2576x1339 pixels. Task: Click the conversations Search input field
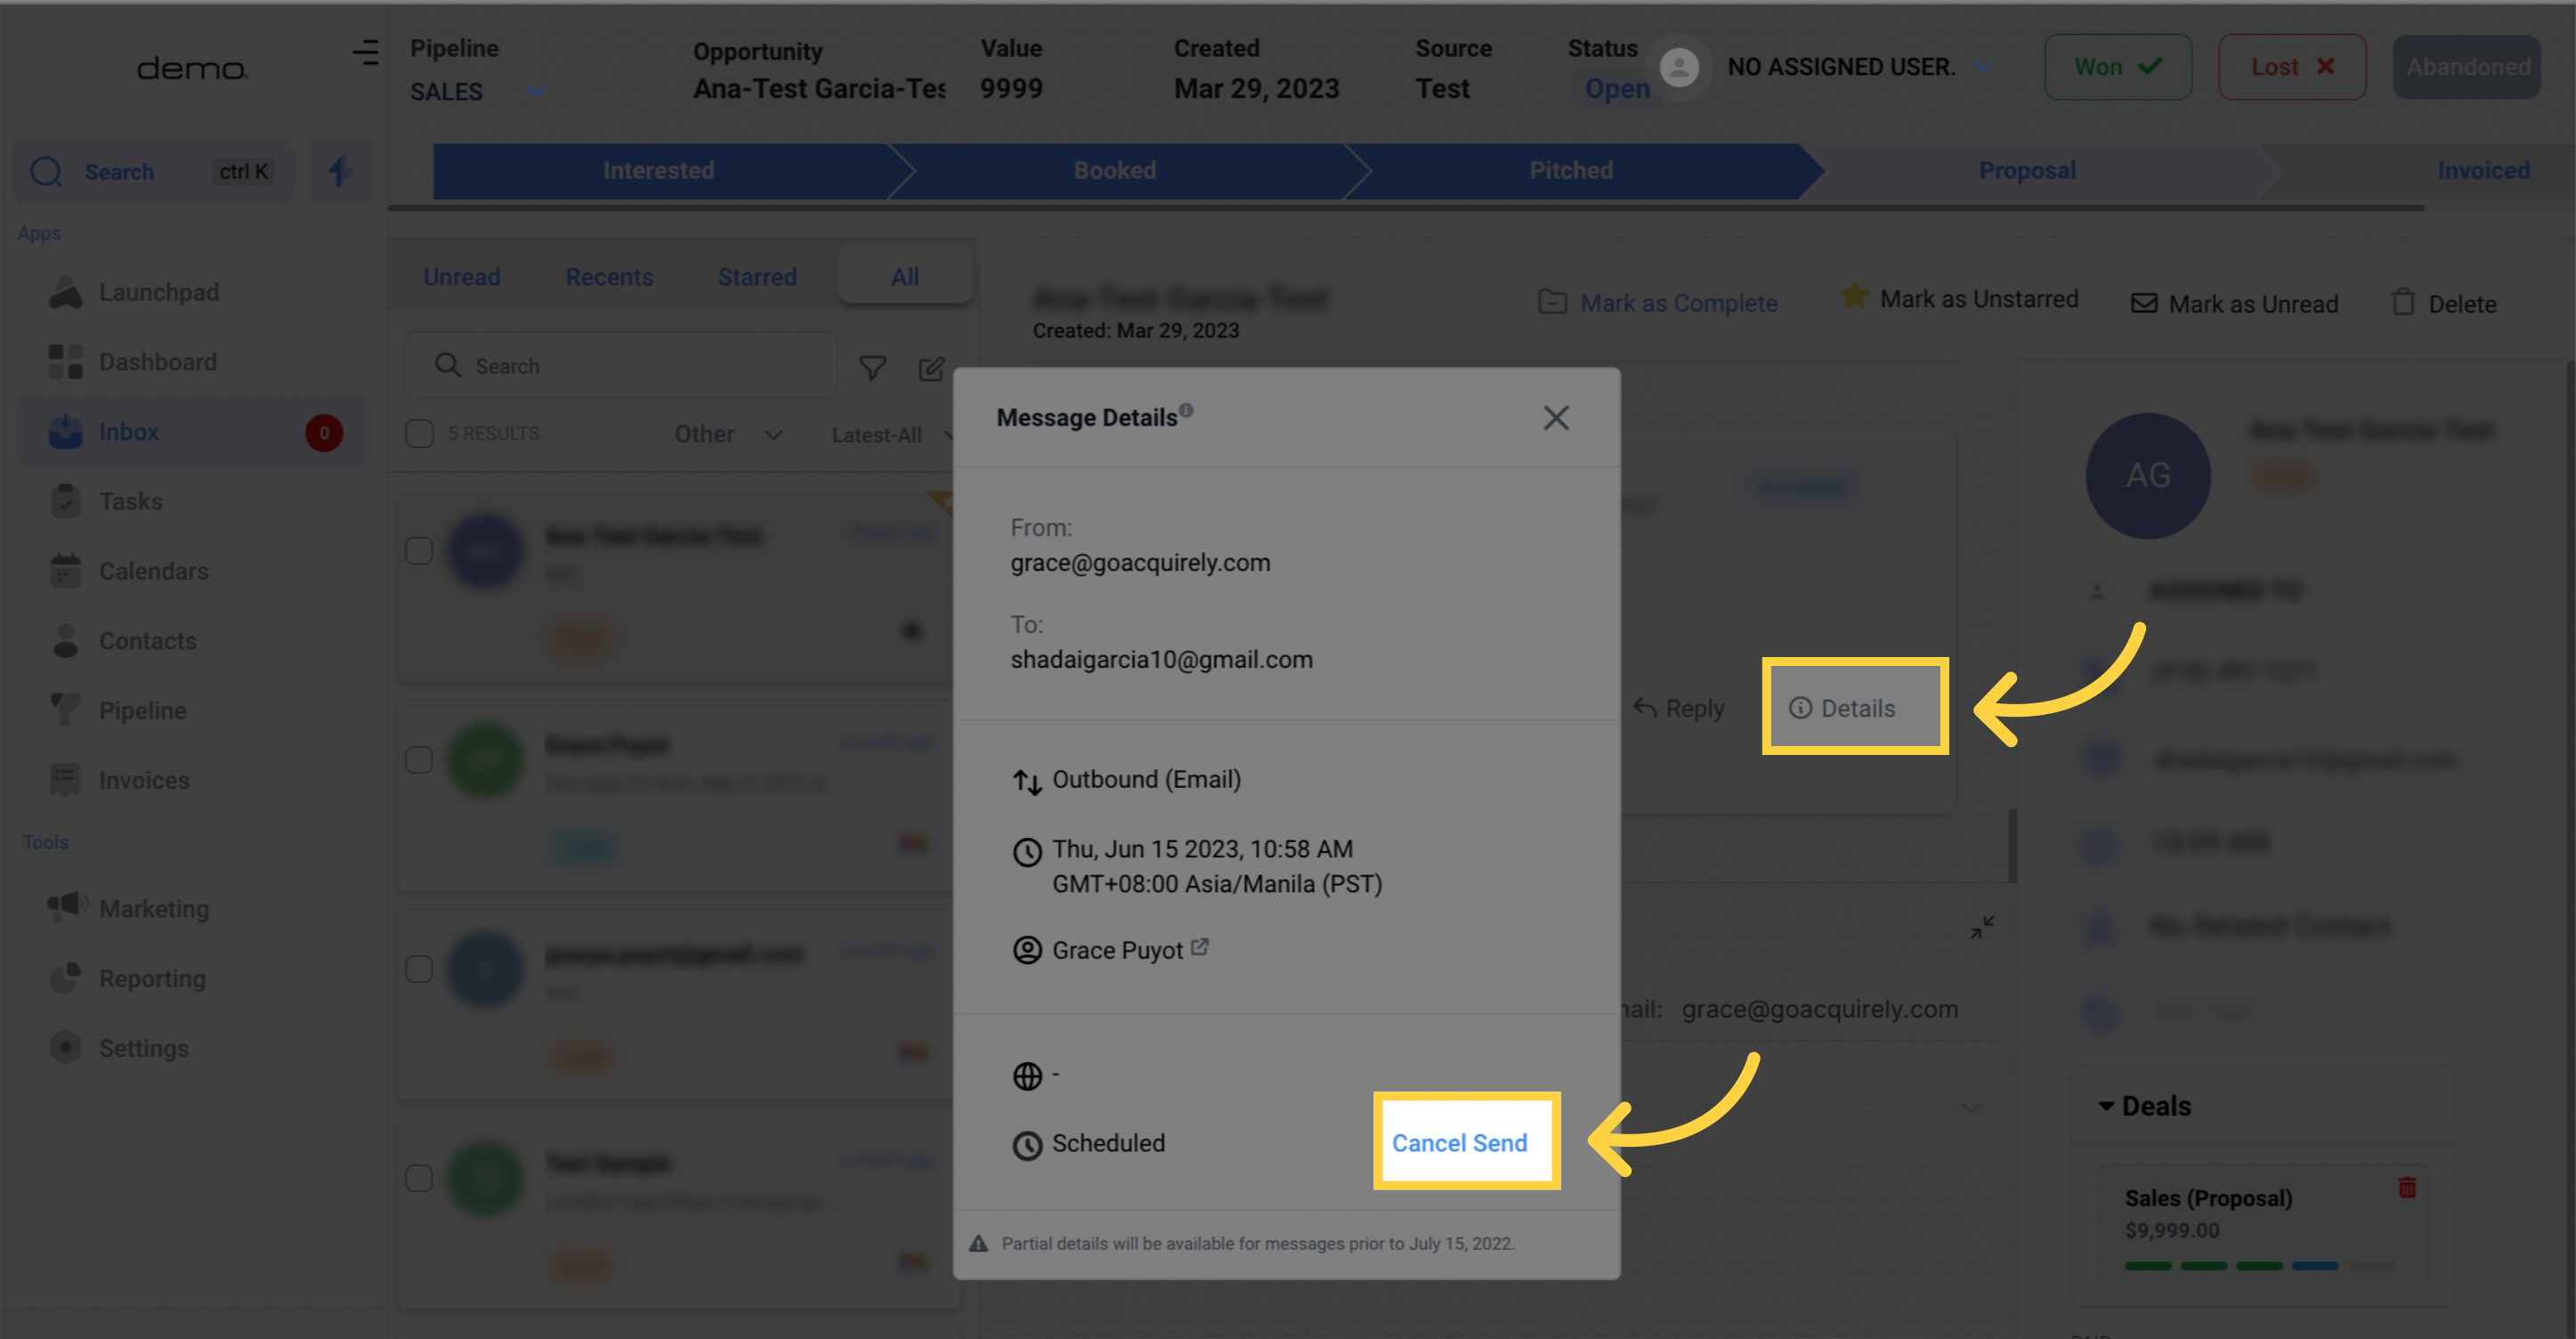tap(621, 366)
